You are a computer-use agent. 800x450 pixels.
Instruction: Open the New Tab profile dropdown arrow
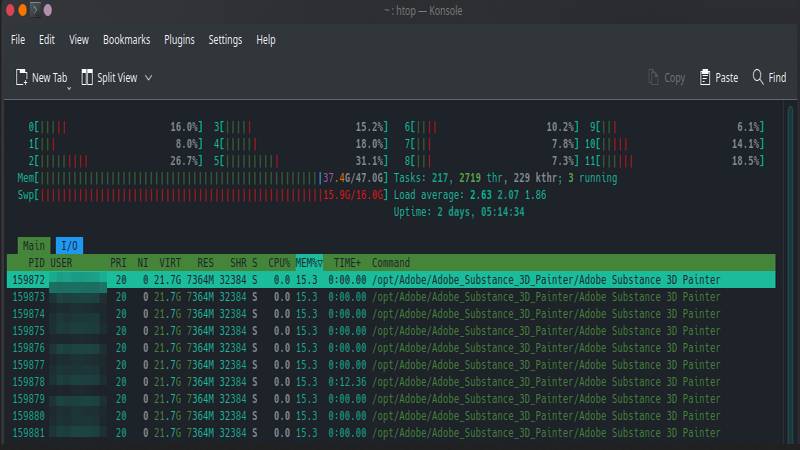[69, 88]
